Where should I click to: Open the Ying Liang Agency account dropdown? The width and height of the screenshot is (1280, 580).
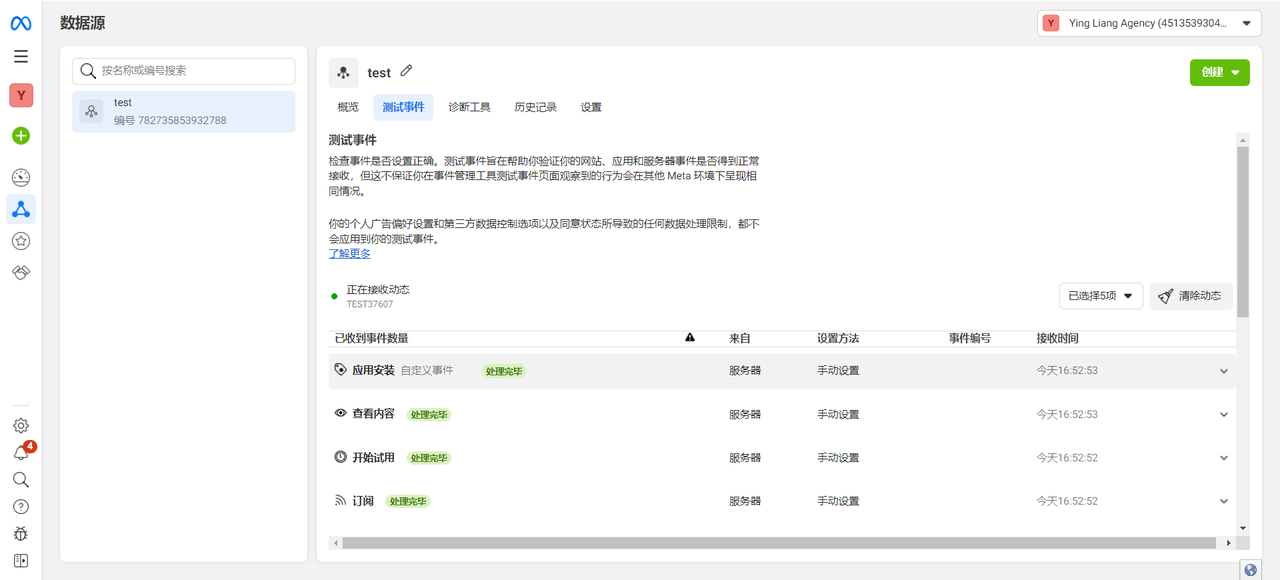(1148, 22)
